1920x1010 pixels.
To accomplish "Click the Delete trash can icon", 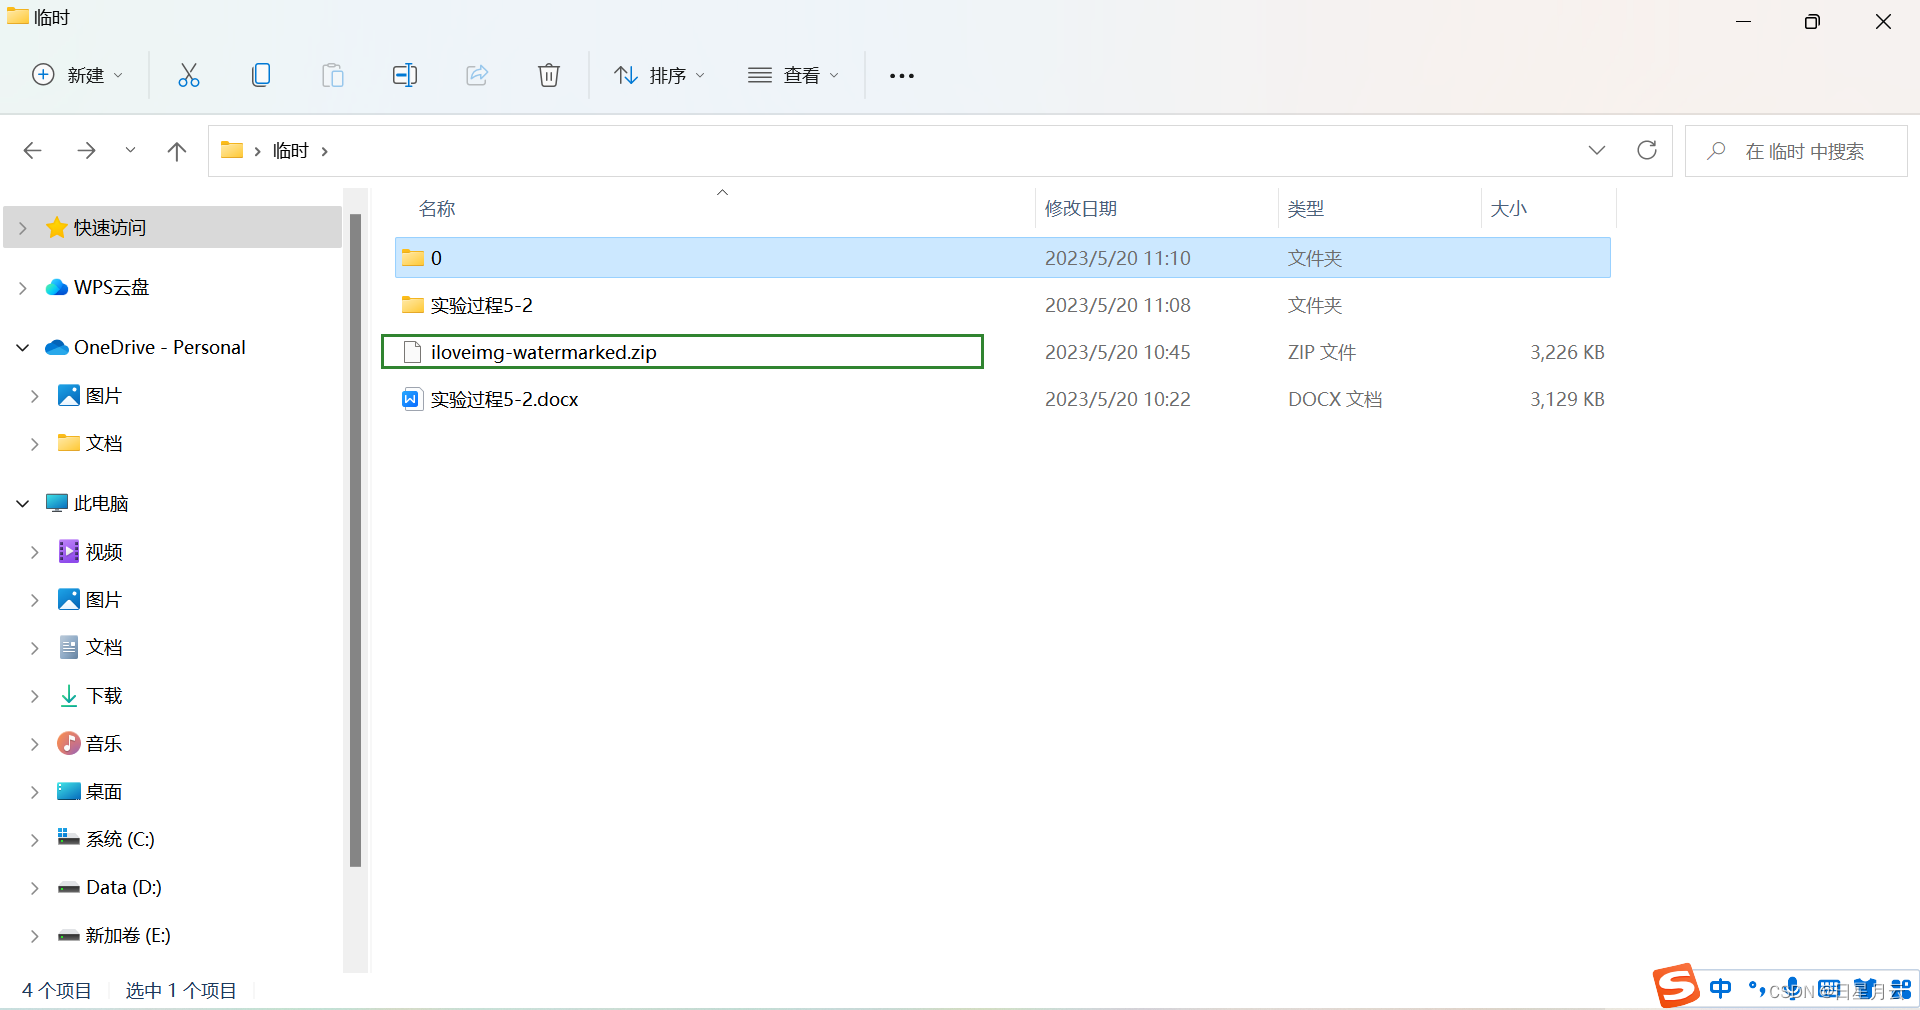I will click(x=549, y=75).
